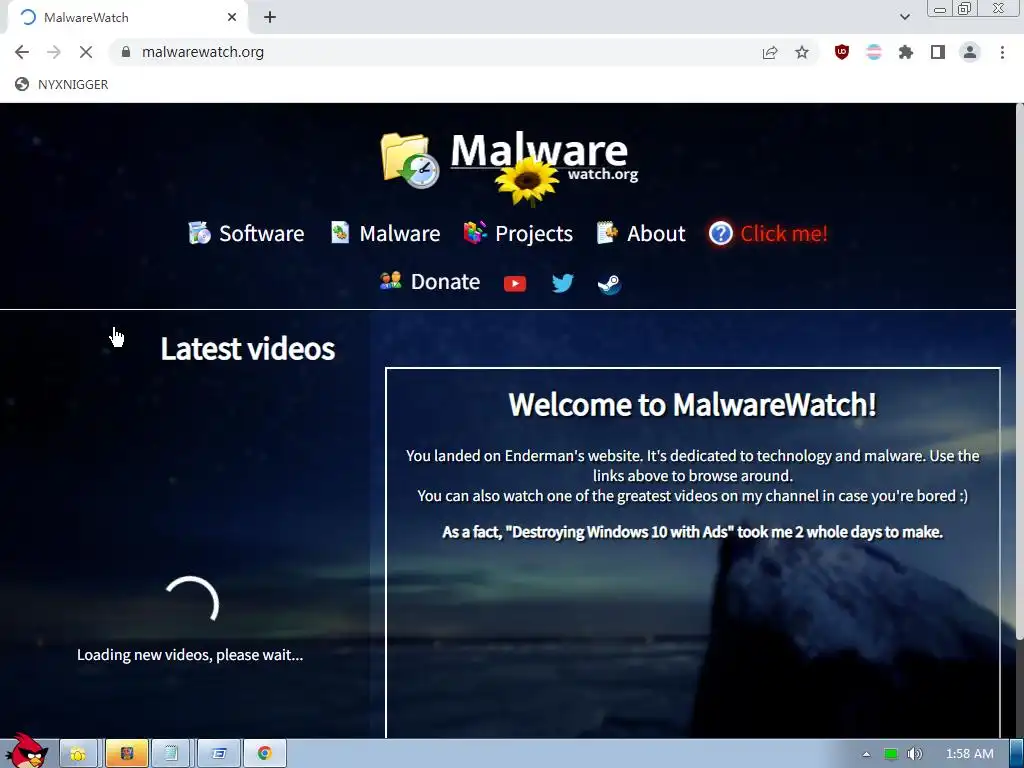
Task: Click the Malware page icon
Action: [340, 232]
